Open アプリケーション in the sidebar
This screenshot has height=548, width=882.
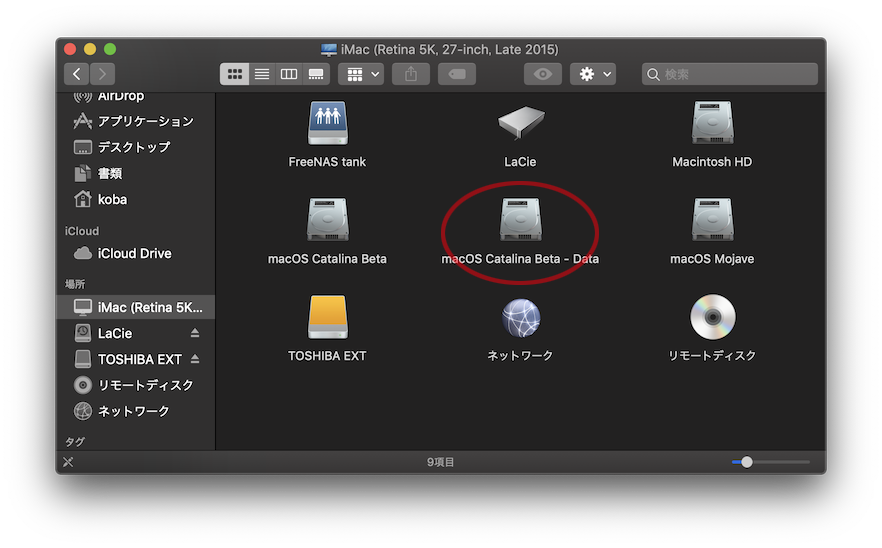[x=136, y=122]
